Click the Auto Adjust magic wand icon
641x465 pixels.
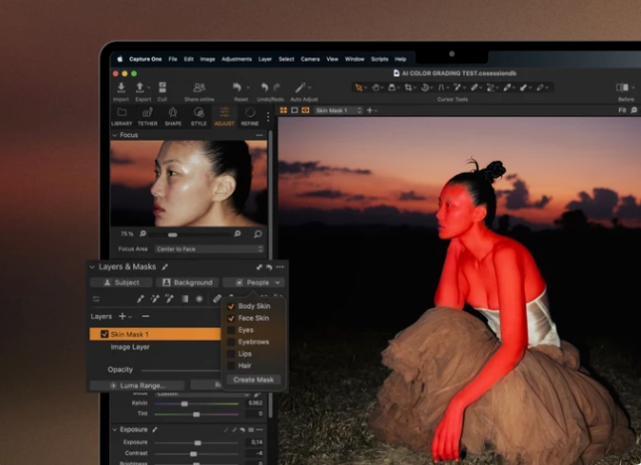click(x=300, y=89)
